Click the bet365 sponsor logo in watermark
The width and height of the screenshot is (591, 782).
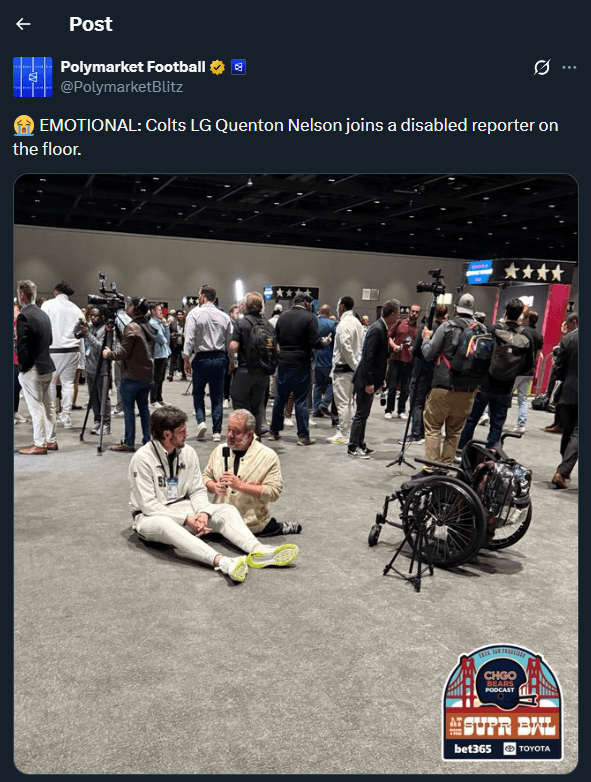click(472, 749)
